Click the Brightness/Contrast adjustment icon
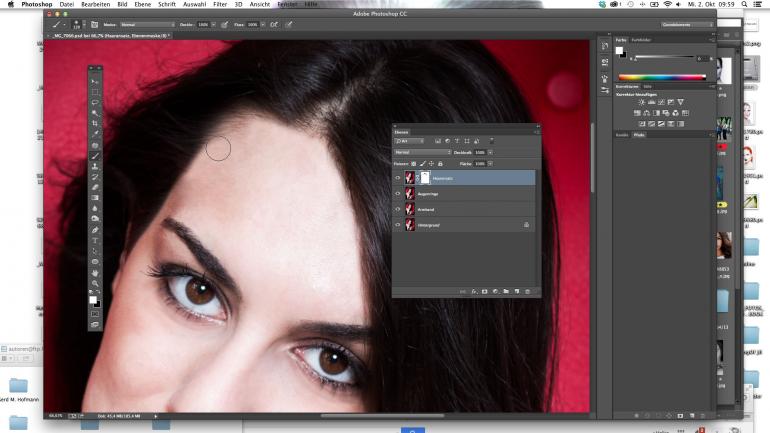 (x=641, y=102)
